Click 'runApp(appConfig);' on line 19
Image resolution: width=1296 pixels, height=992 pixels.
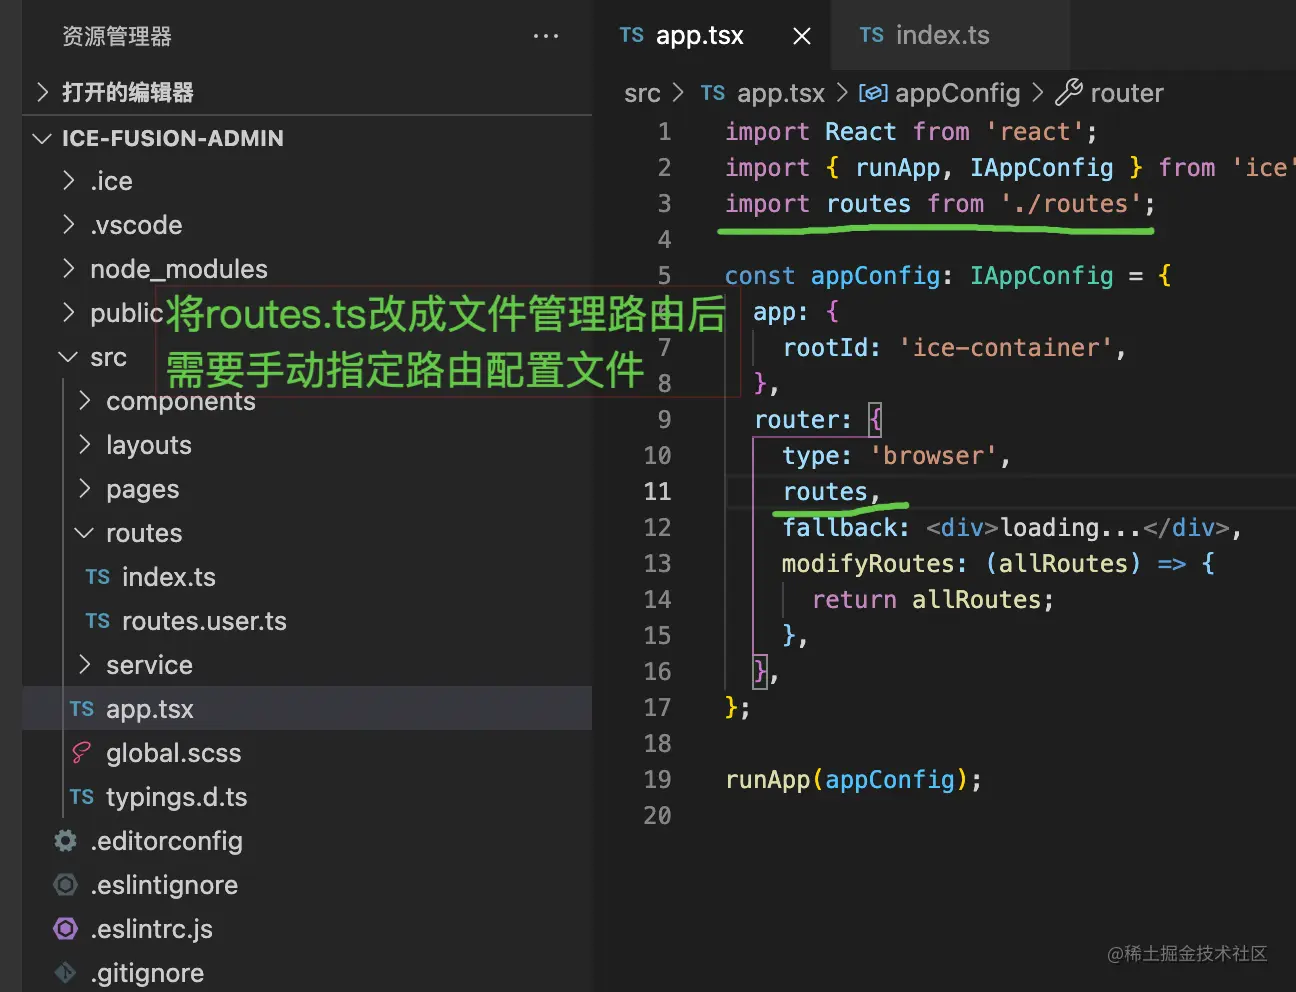pyautogui.click(x=854, y=779)
